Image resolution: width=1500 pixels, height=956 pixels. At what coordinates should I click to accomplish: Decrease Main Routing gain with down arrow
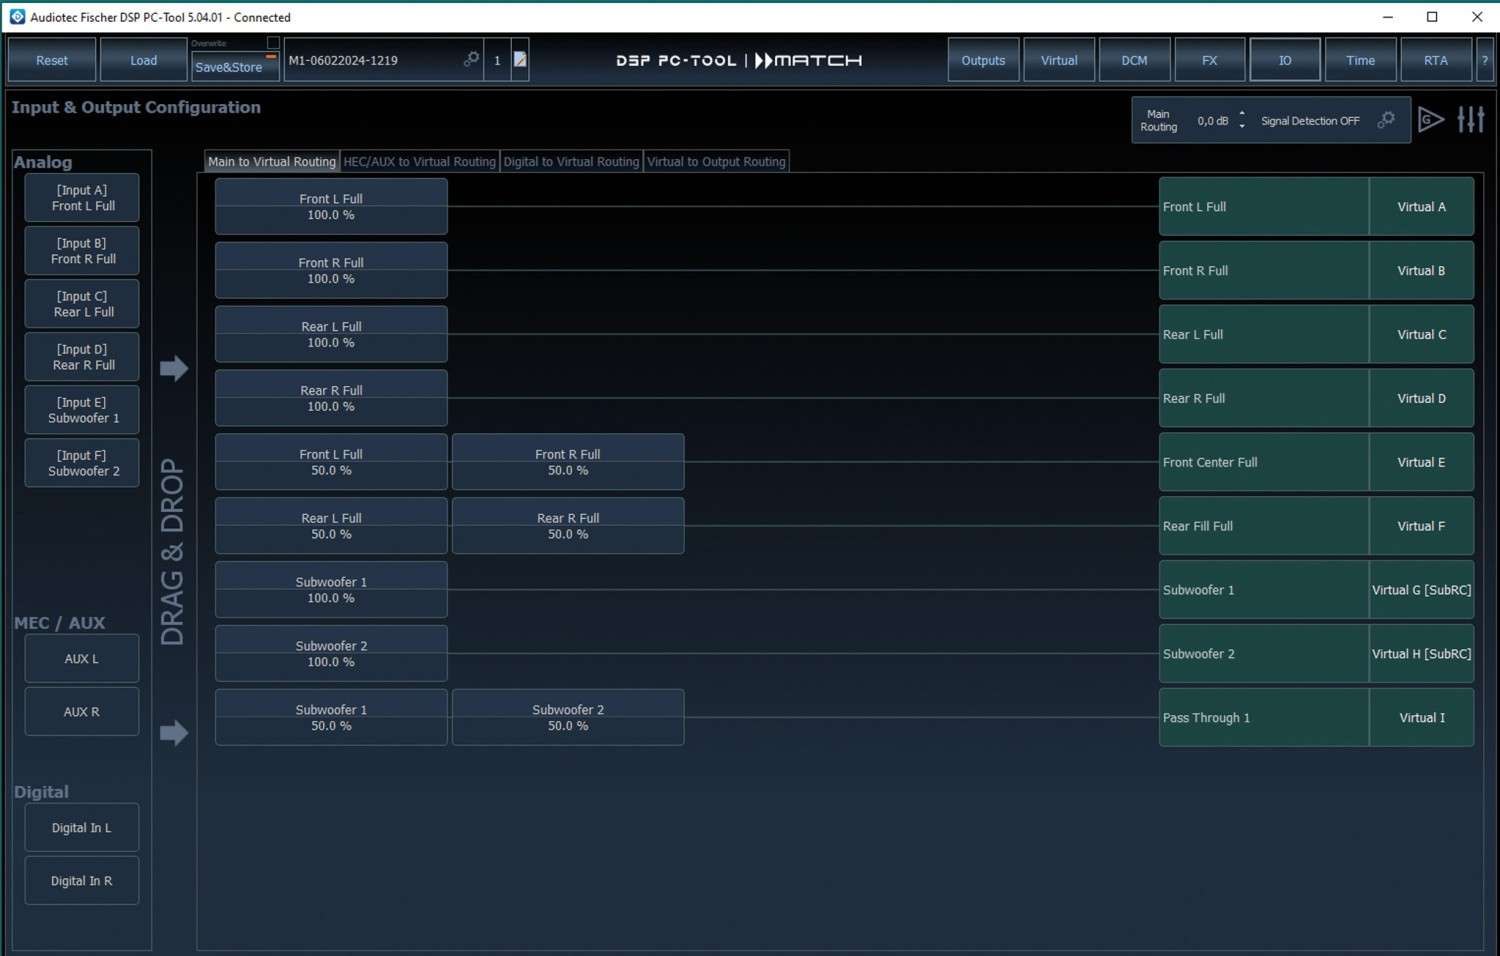coord(1242,127)
